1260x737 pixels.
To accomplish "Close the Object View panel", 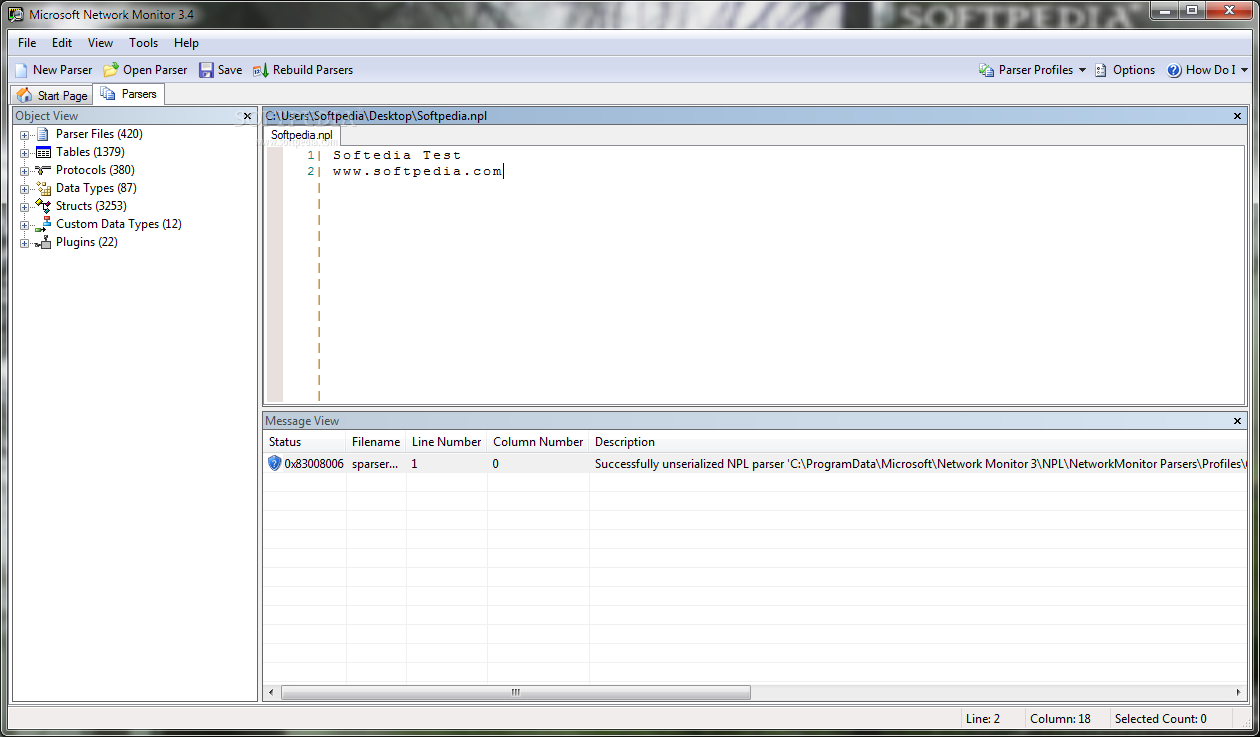I will pos(247,116).
